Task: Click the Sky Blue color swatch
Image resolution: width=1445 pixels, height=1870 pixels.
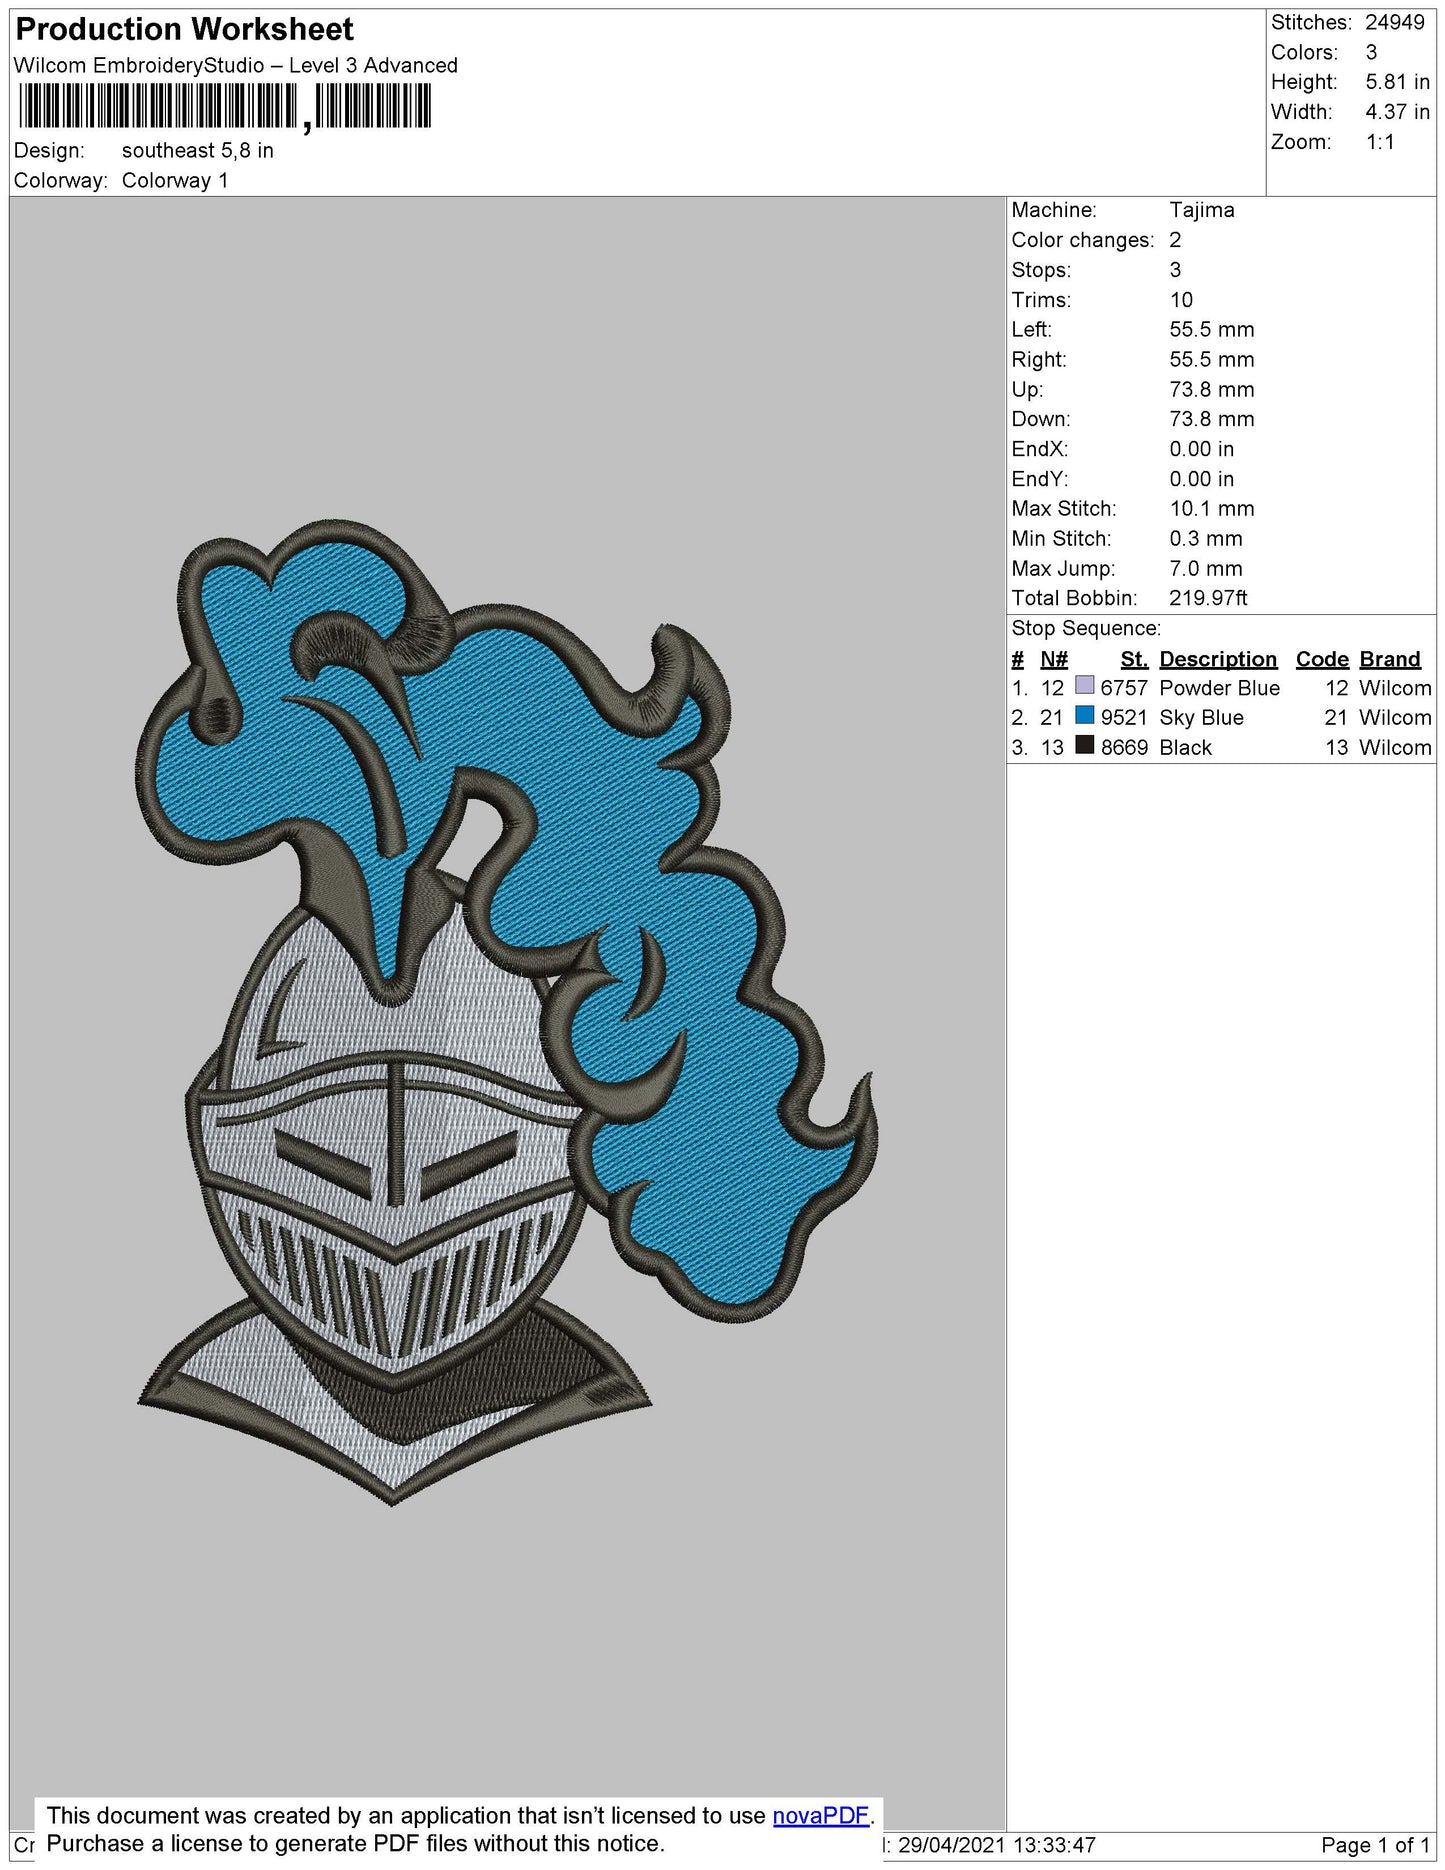Action: click(1084, 715)
